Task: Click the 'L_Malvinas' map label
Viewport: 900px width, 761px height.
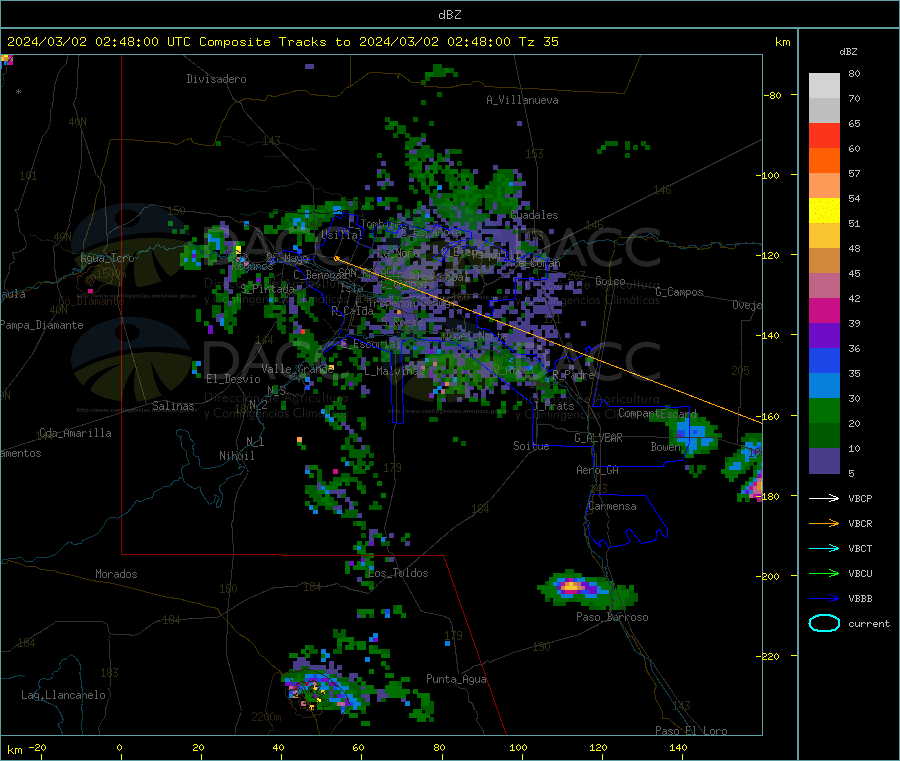Action: click(394, 371)
